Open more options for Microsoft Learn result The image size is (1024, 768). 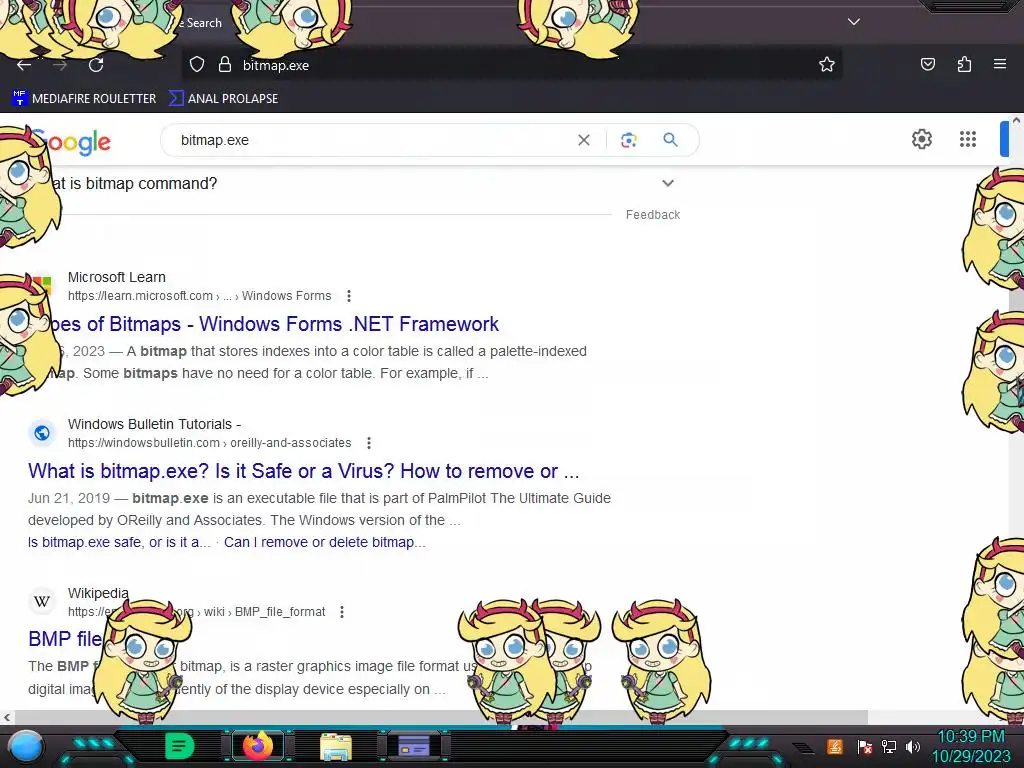tap(349, 296)
